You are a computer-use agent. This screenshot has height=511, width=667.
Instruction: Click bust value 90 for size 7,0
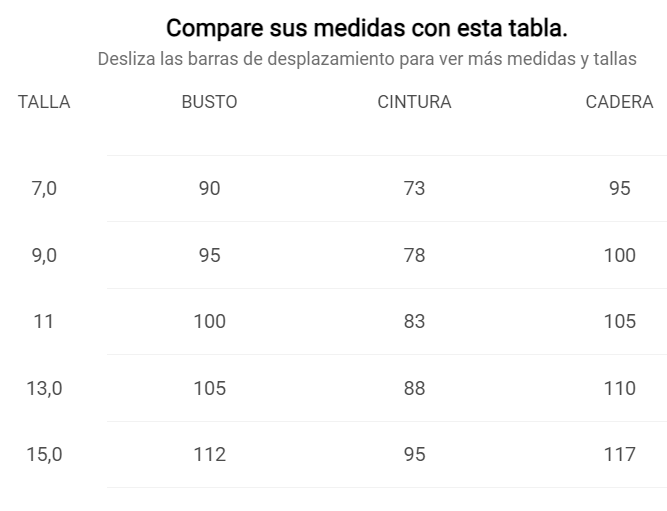click(209, 188)
